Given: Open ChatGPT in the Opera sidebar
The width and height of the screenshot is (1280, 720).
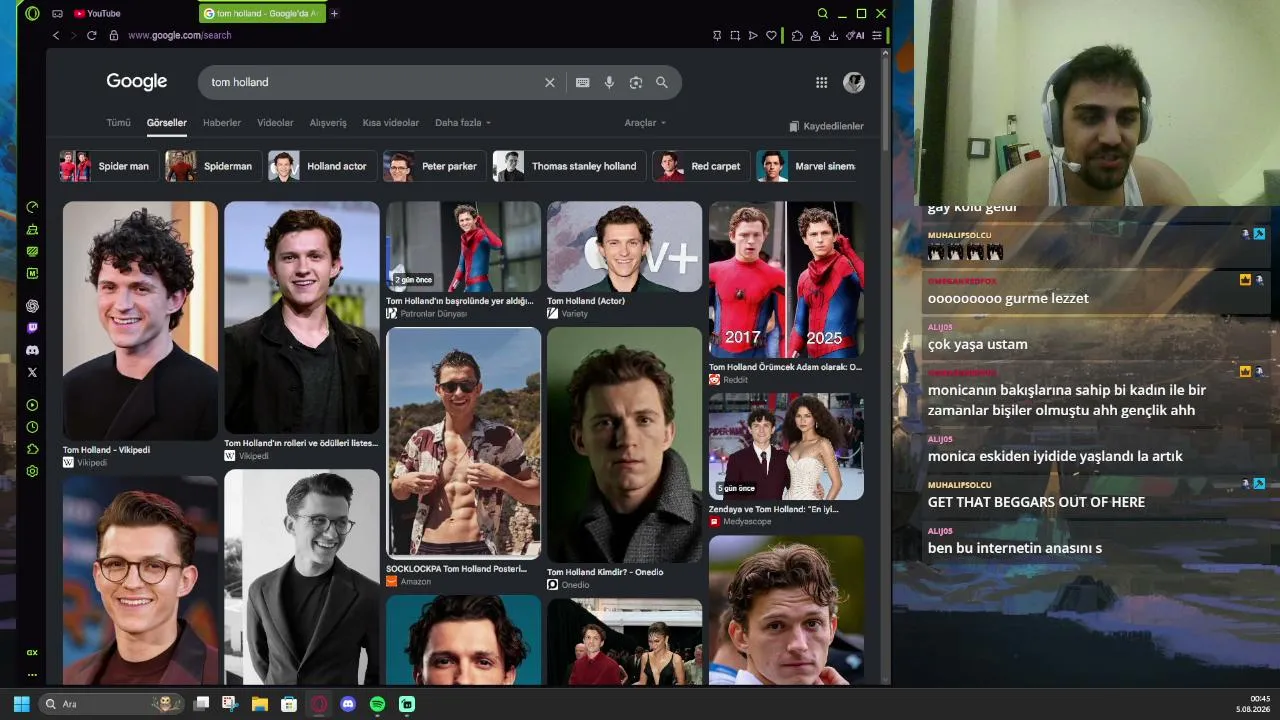Looking at the screenshot, I should [x=32, y=306].
